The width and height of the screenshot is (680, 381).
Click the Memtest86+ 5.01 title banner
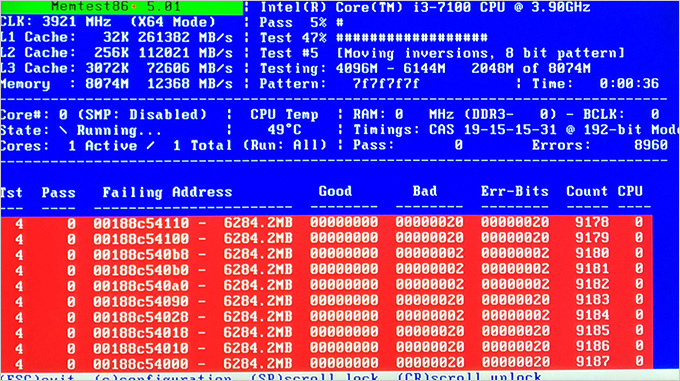[x=121, y=7]
